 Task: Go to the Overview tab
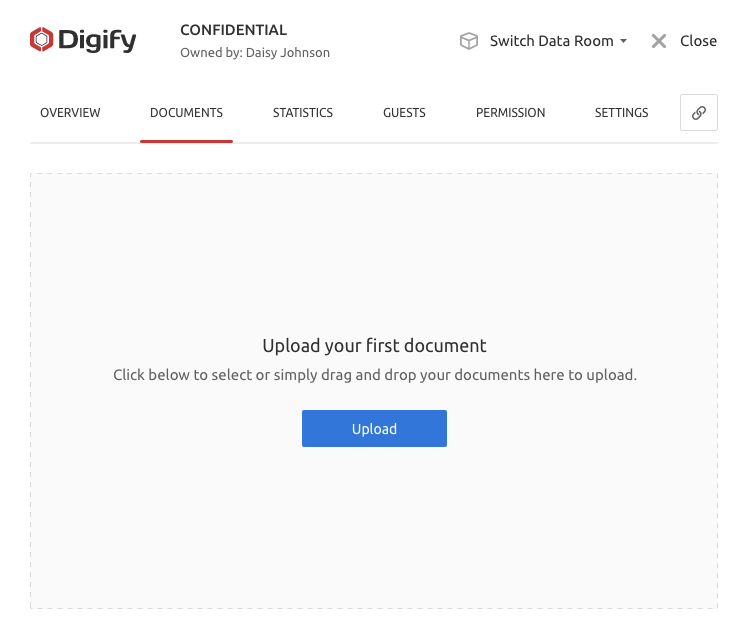(x=70, y=113)
